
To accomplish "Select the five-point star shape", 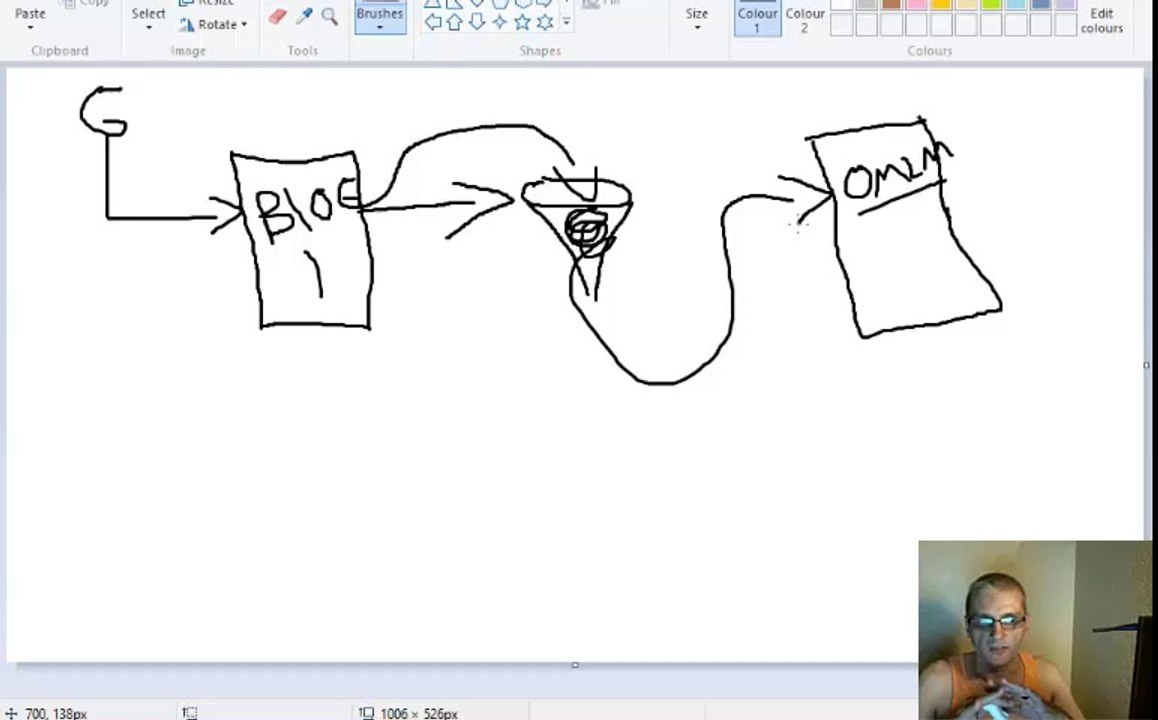I will pyautogui.click(x=522, y=22).
